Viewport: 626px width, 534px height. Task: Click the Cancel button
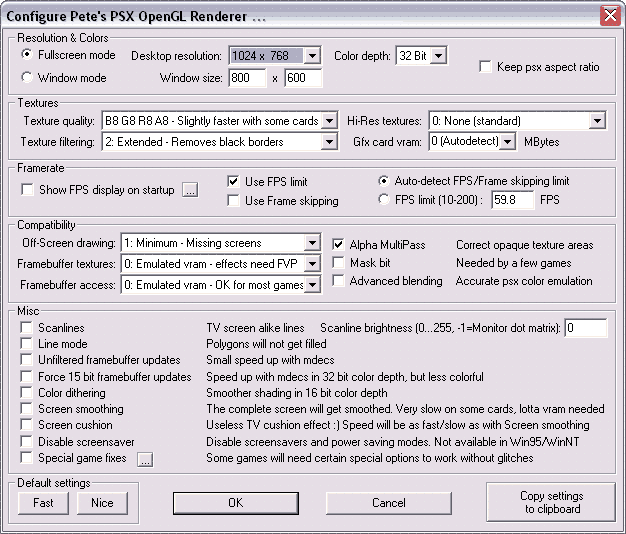(x=389, y=503)
